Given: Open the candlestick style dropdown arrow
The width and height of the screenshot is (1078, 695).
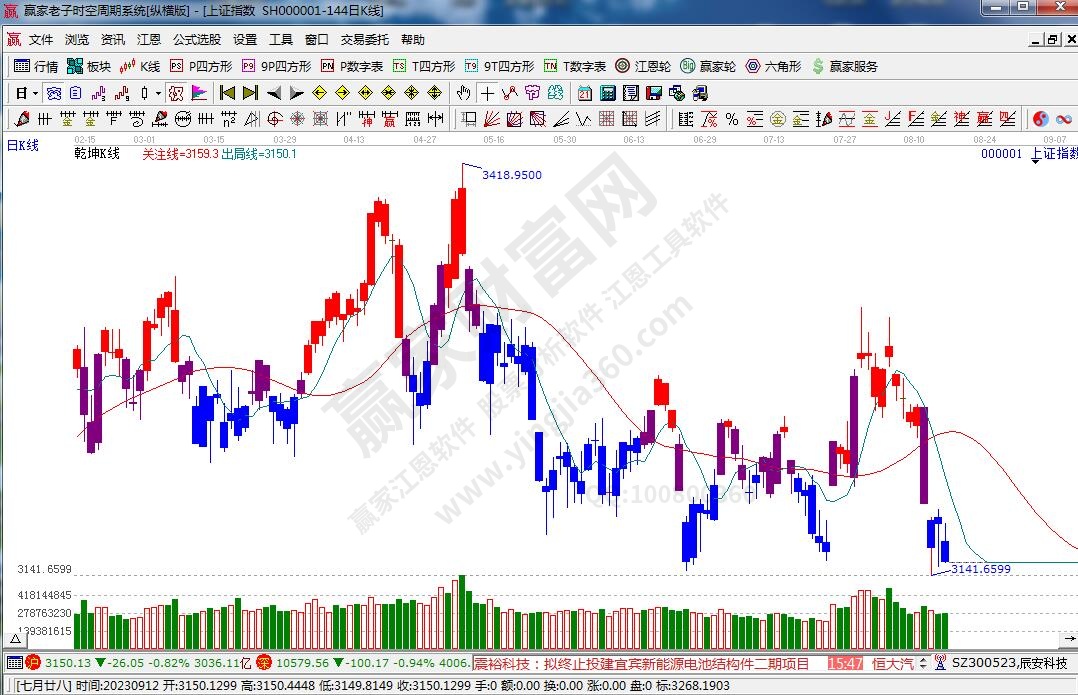Looking at the screenshot, I should pos(158,93).
